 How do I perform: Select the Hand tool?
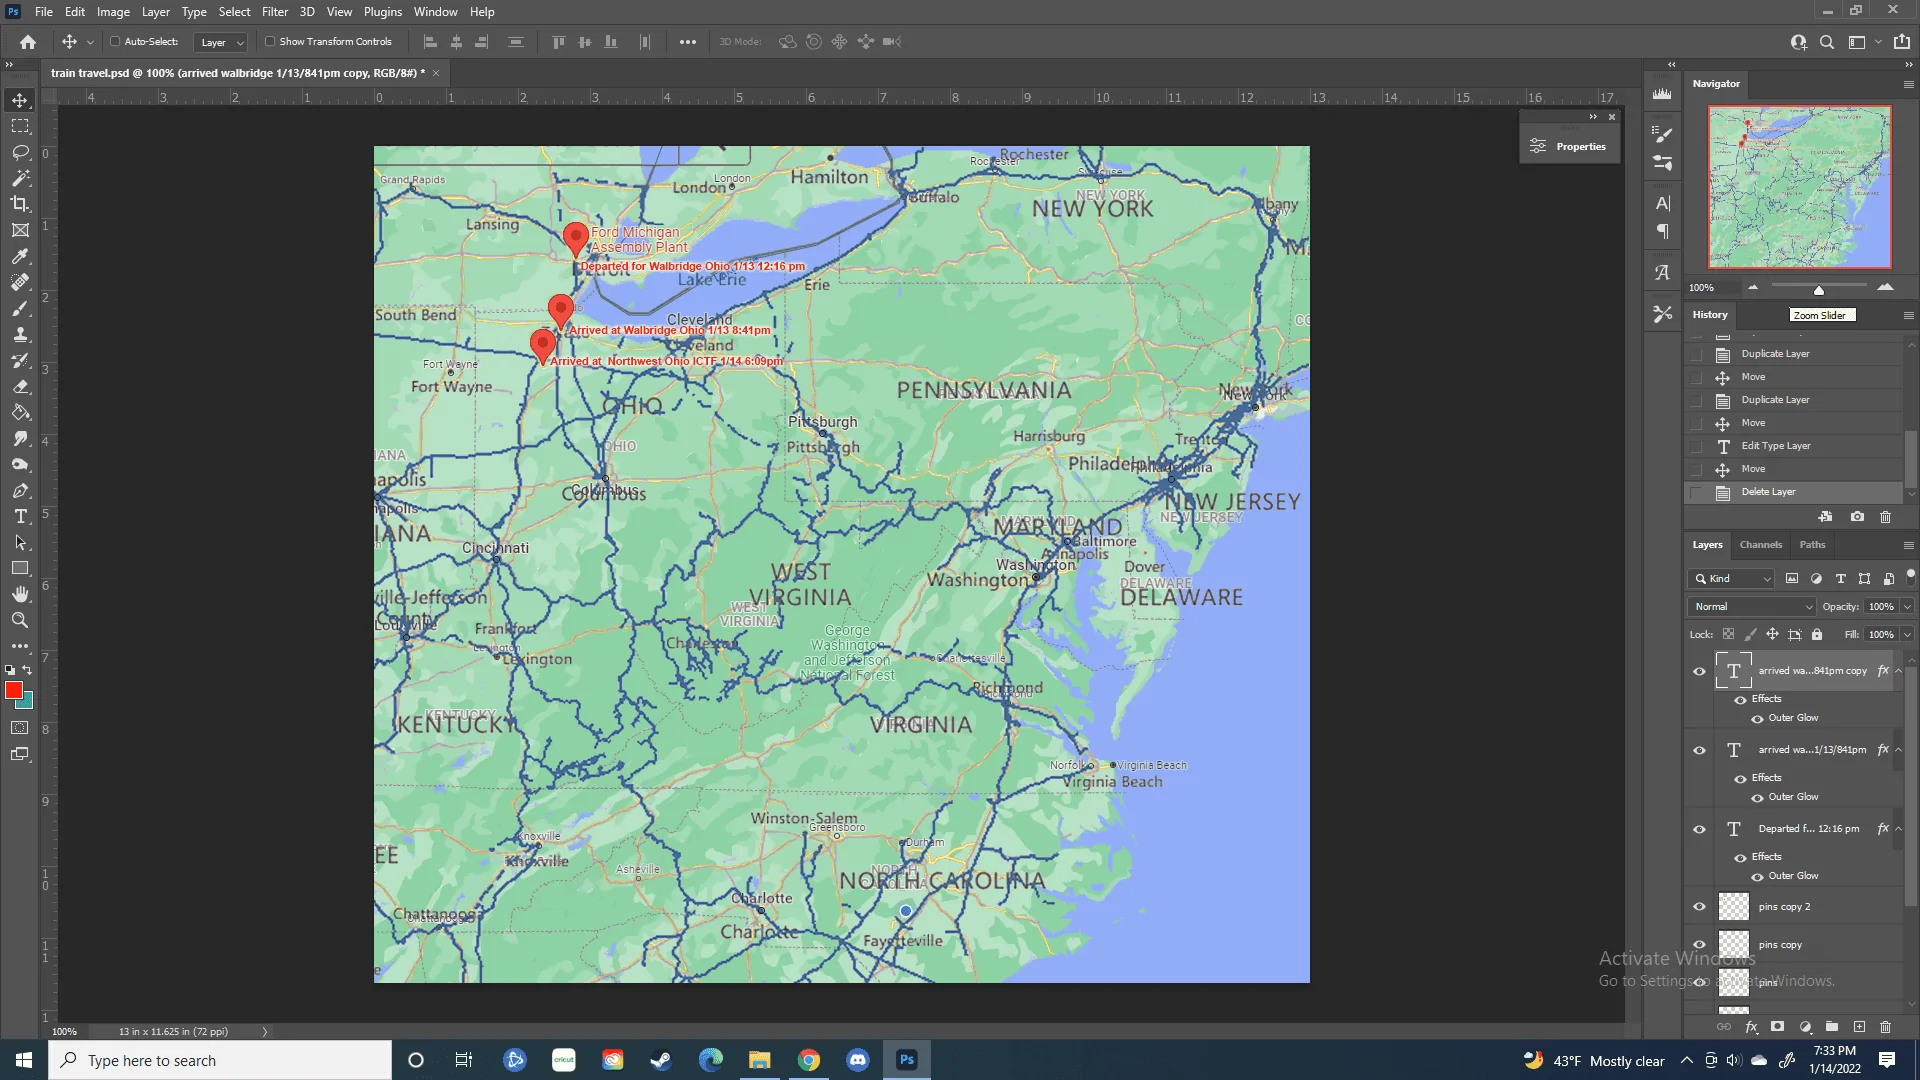click(x=20, y=594)
